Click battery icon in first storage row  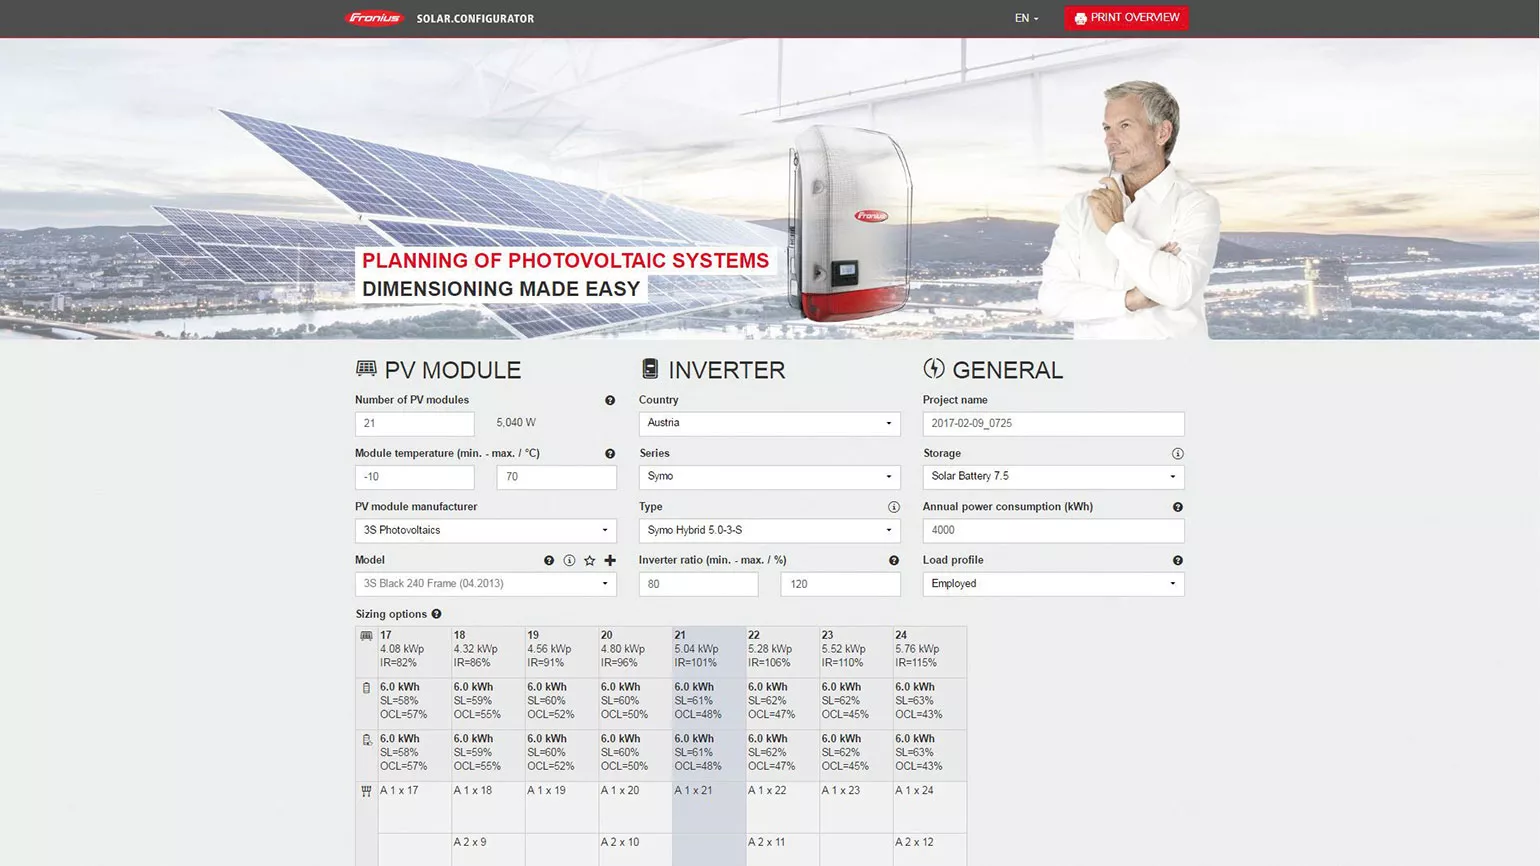pyautogui.click(x=366, y=688)
